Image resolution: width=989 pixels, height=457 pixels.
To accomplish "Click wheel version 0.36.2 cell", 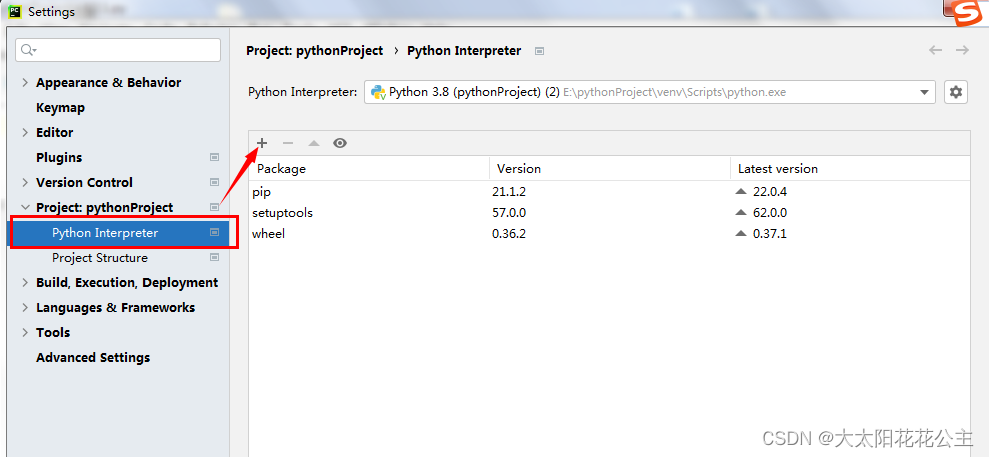I will (x=509, y=234).
